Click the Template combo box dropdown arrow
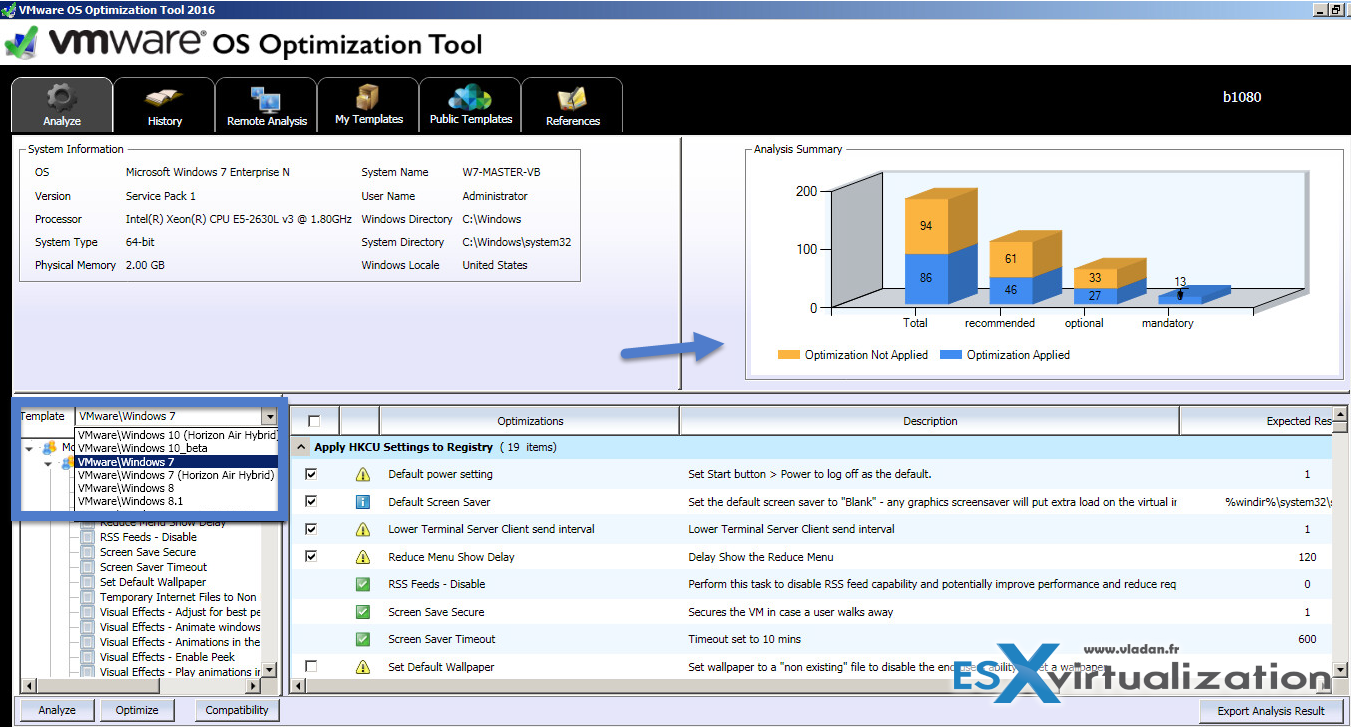1351x727 pixels. [x=268, y=416]
